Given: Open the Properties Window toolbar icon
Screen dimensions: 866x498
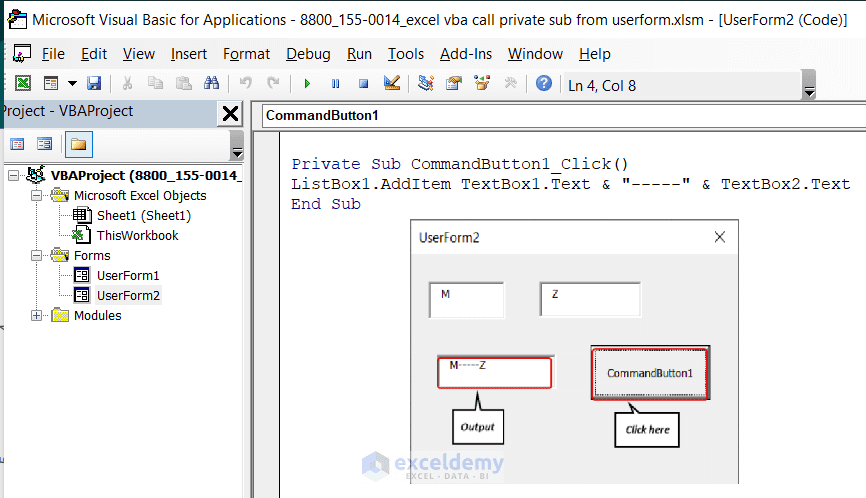Looking at the screenshot, I should pos(454,83).
